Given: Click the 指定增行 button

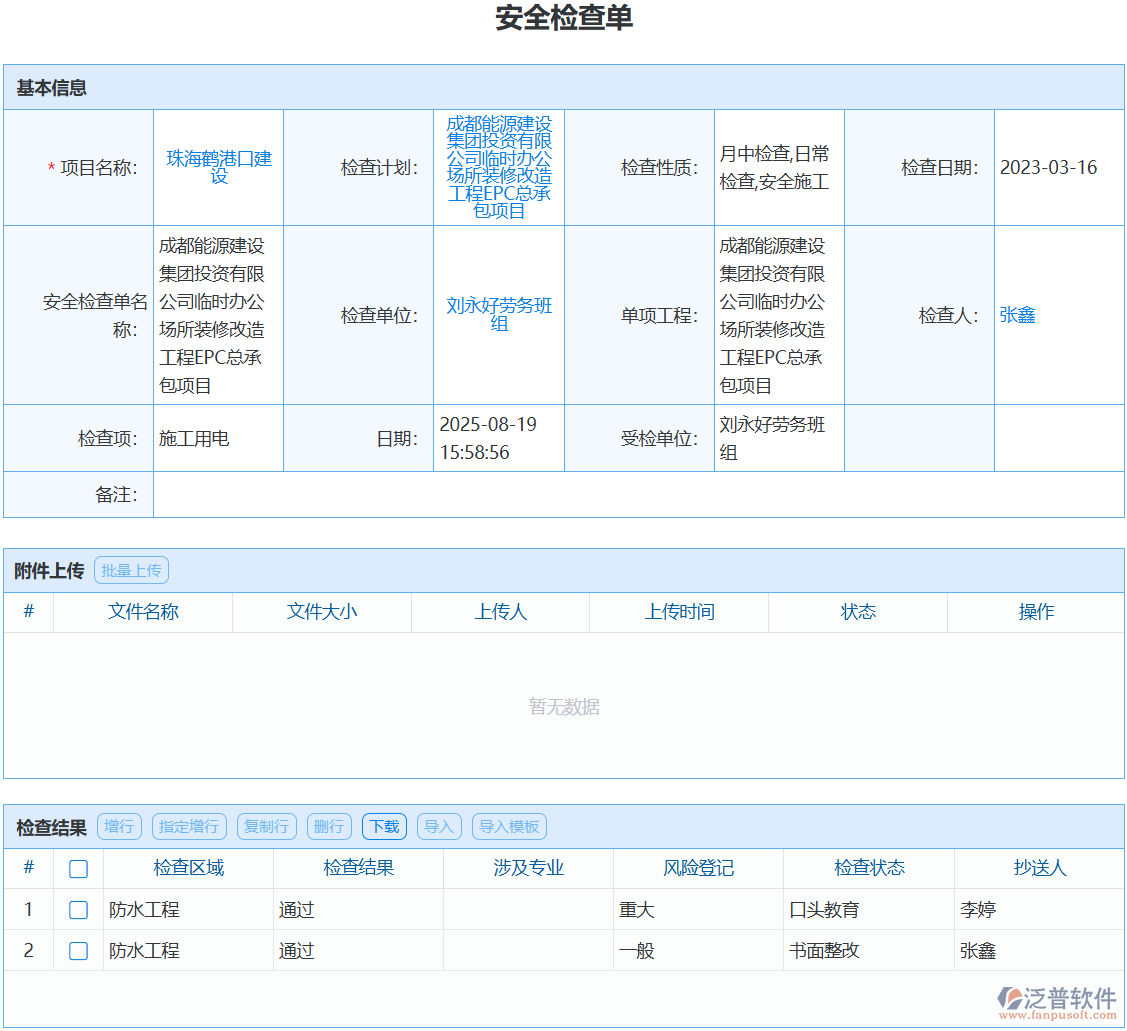Looking at the screenshot, I should pyautogui.click(x=189, y=826).
